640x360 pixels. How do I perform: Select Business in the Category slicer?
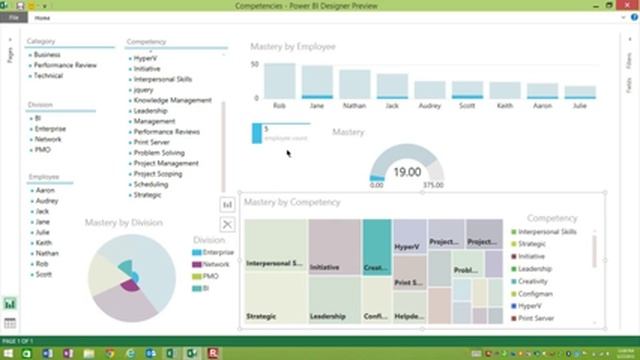47,55
